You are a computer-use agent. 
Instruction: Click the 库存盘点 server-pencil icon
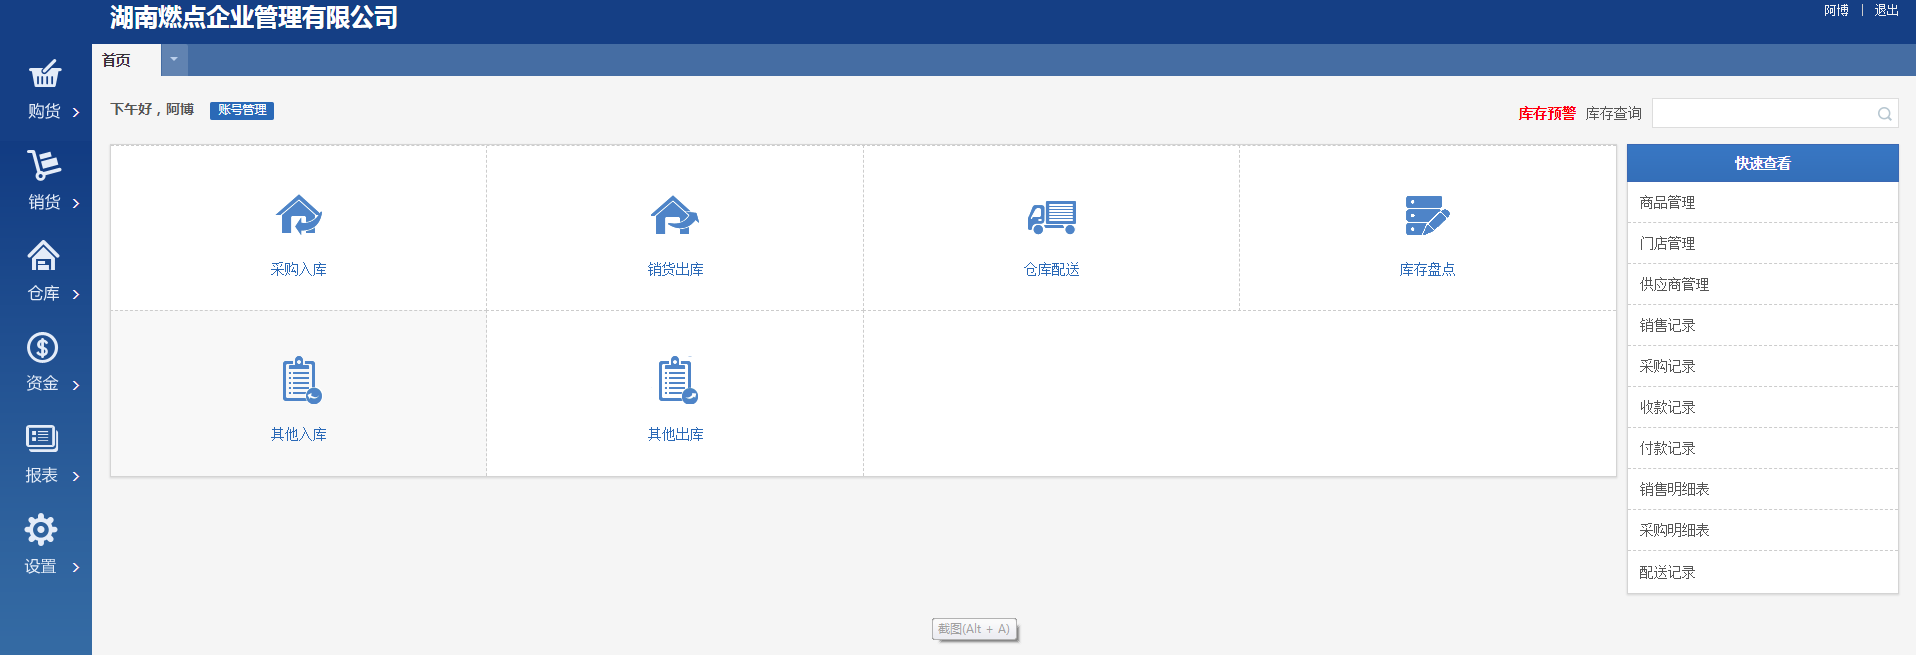pos(1428,215)
